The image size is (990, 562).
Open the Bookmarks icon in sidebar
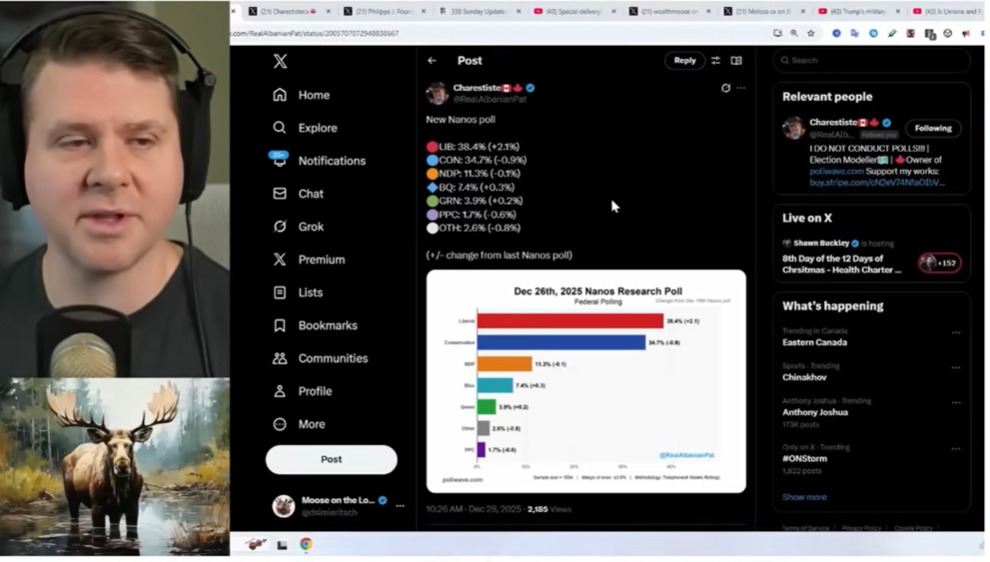(280, 325)
